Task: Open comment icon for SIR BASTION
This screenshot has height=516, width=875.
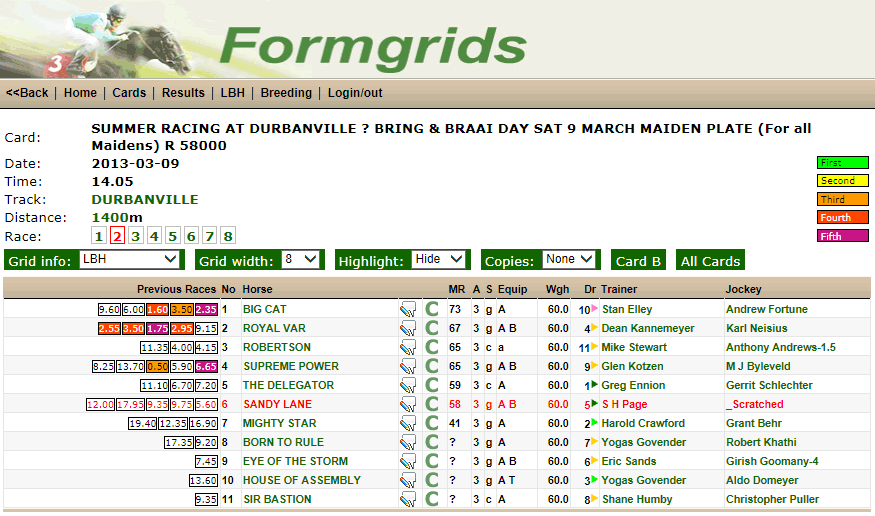Action: [408, 499]
